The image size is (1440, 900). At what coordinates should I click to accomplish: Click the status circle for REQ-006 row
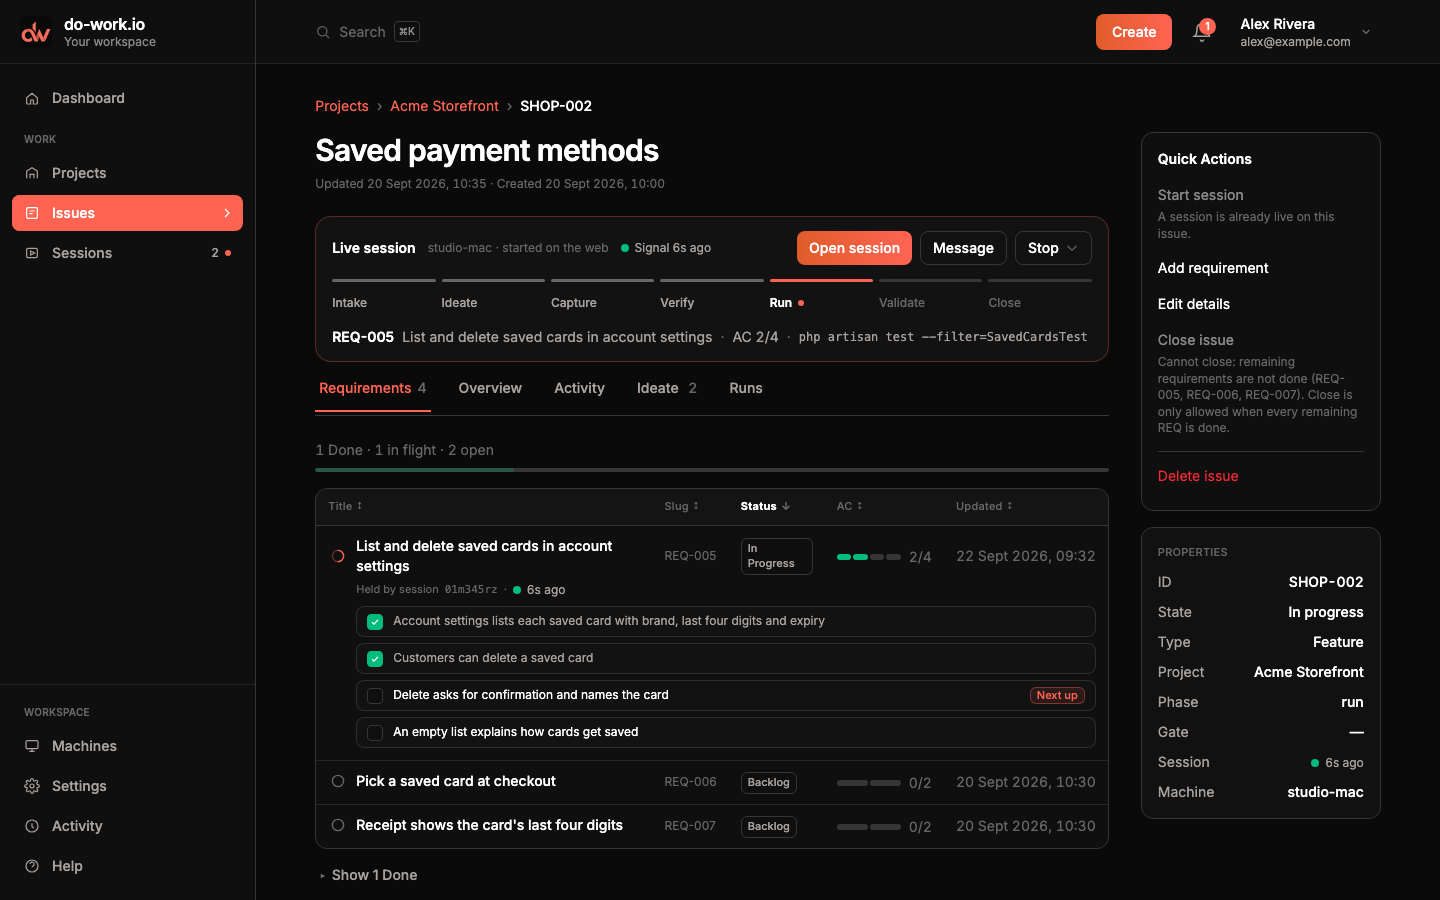pos(338,781)
